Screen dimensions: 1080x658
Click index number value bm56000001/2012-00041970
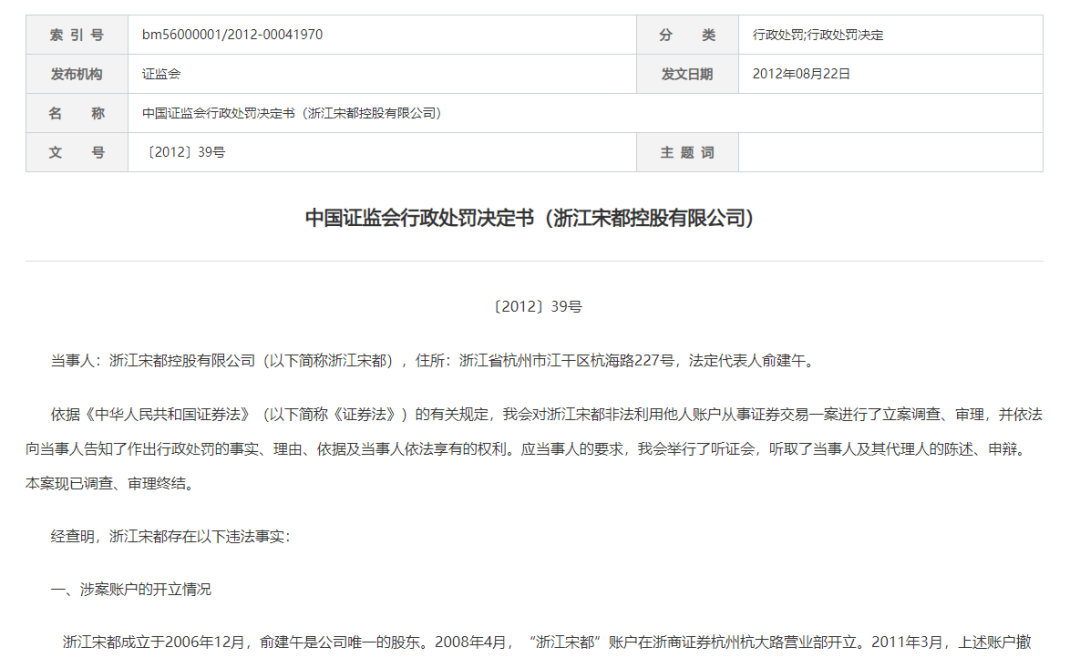tap(232, 34)
